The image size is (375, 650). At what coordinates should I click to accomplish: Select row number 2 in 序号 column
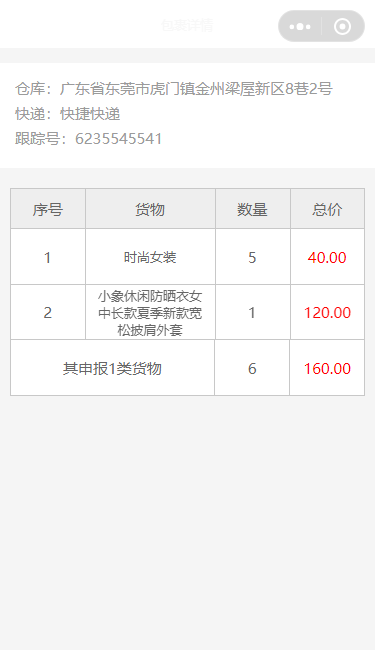click(x=48, y=312)
